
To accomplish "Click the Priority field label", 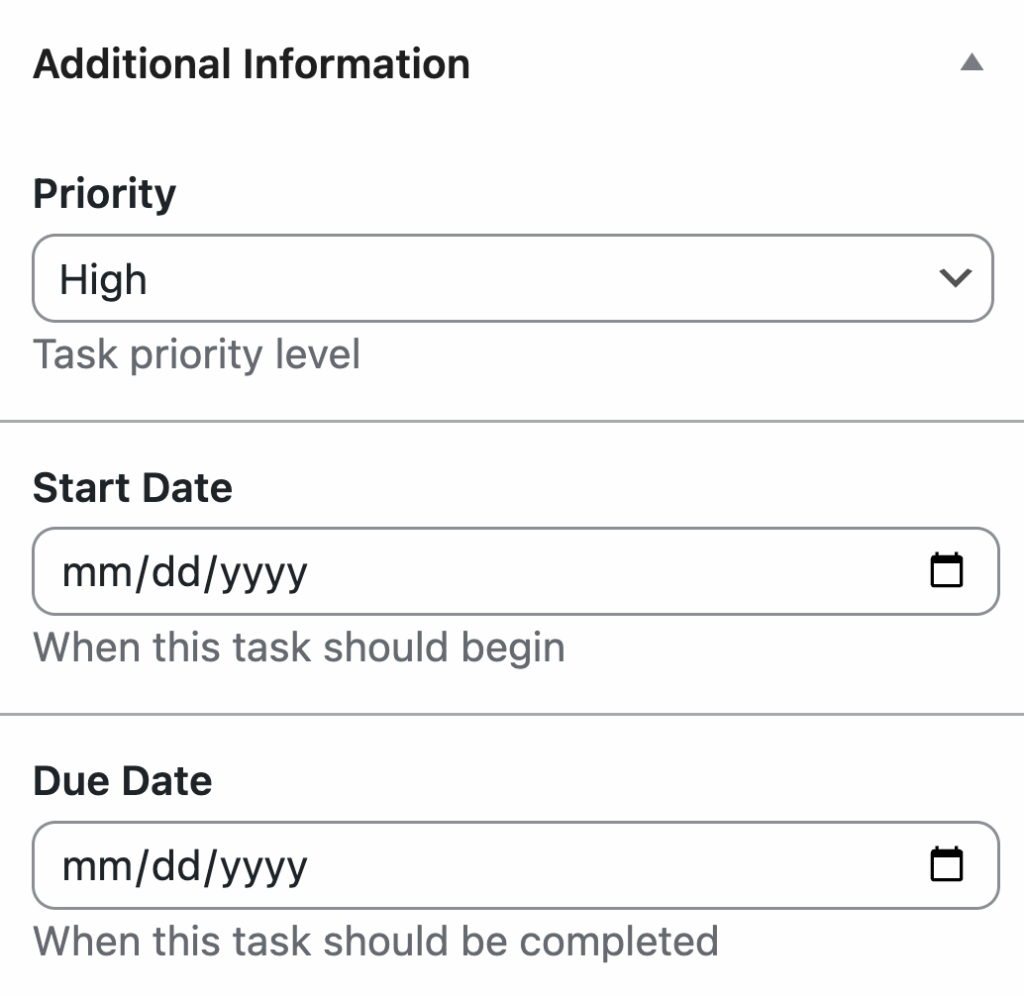I will [104, 193].
